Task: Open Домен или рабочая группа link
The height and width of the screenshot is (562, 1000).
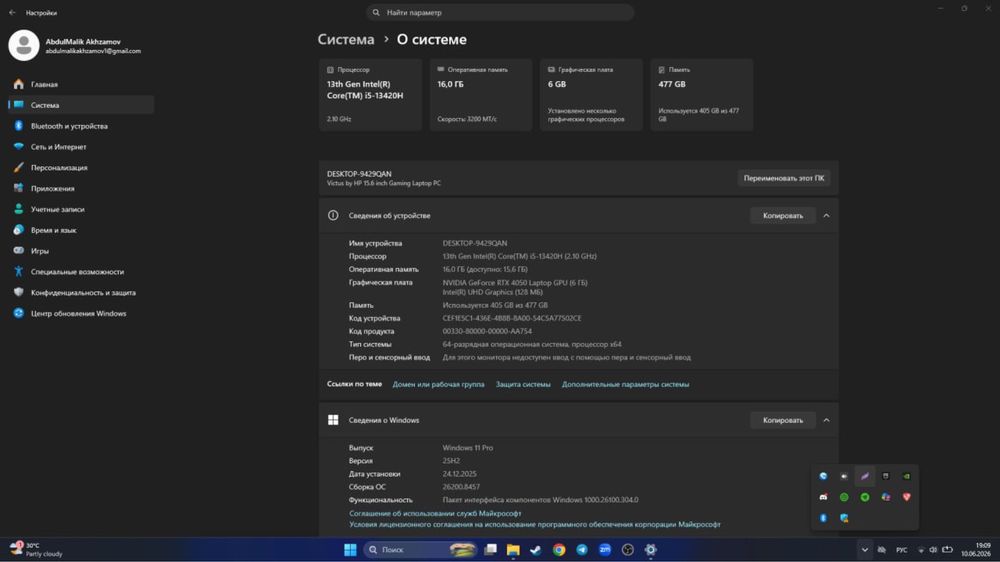Action: pyautogui.click(x=438, y=384)
